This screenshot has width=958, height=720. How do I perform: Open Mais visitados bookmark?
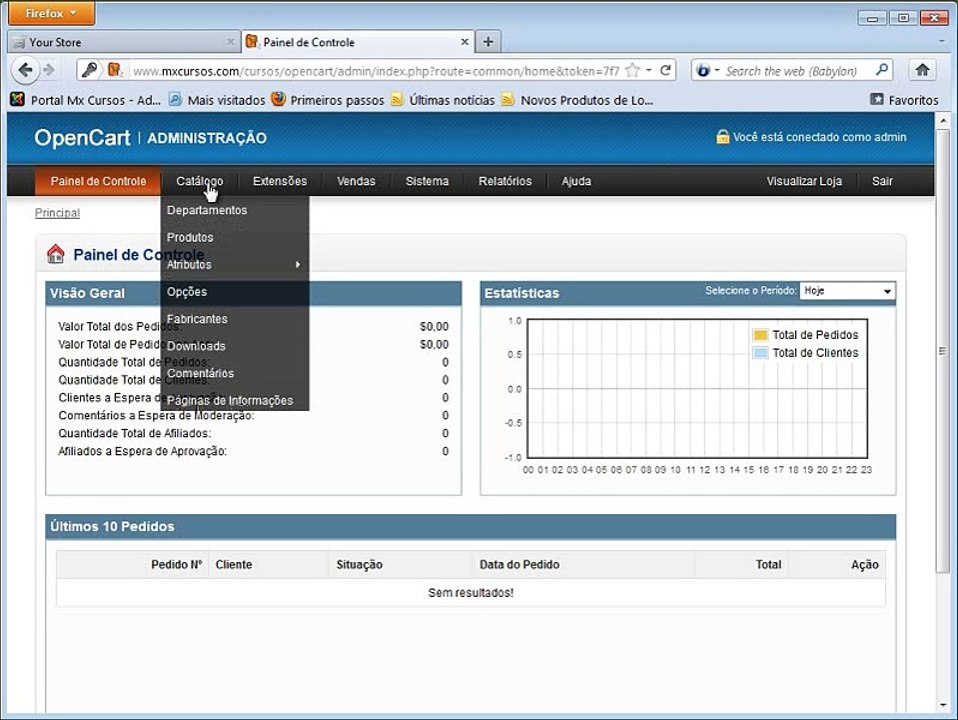tap(218, 100)
